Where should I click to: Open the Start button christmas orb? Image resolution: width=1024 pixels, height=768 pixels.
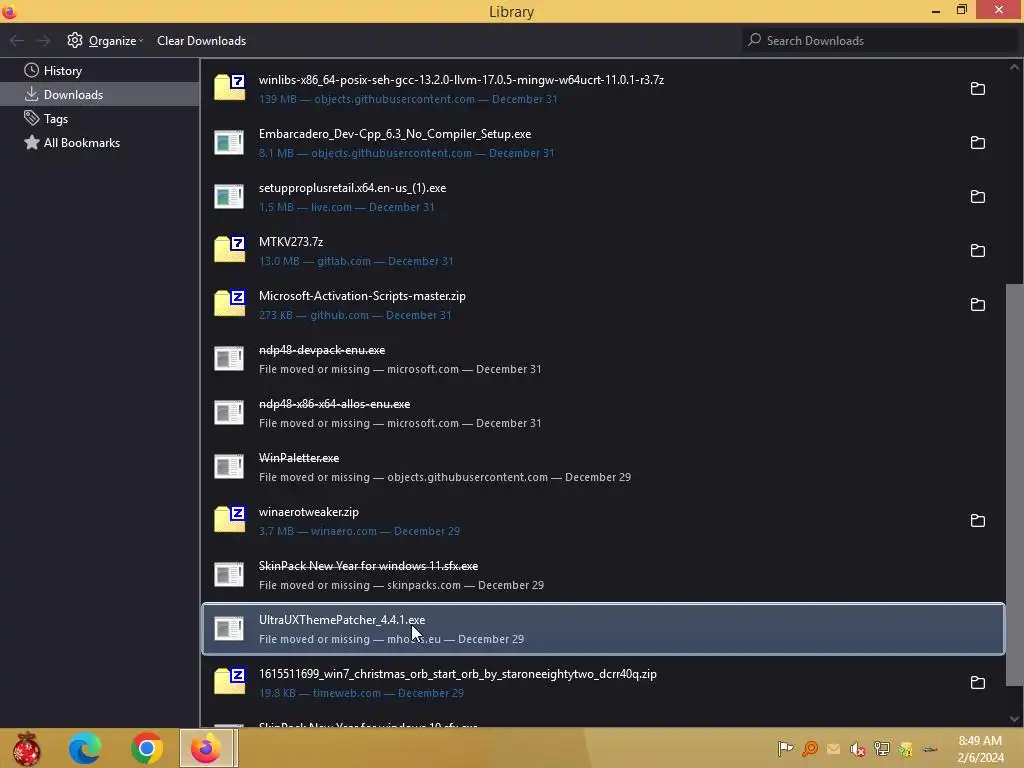pyautogui.click(x=27, y=748)
